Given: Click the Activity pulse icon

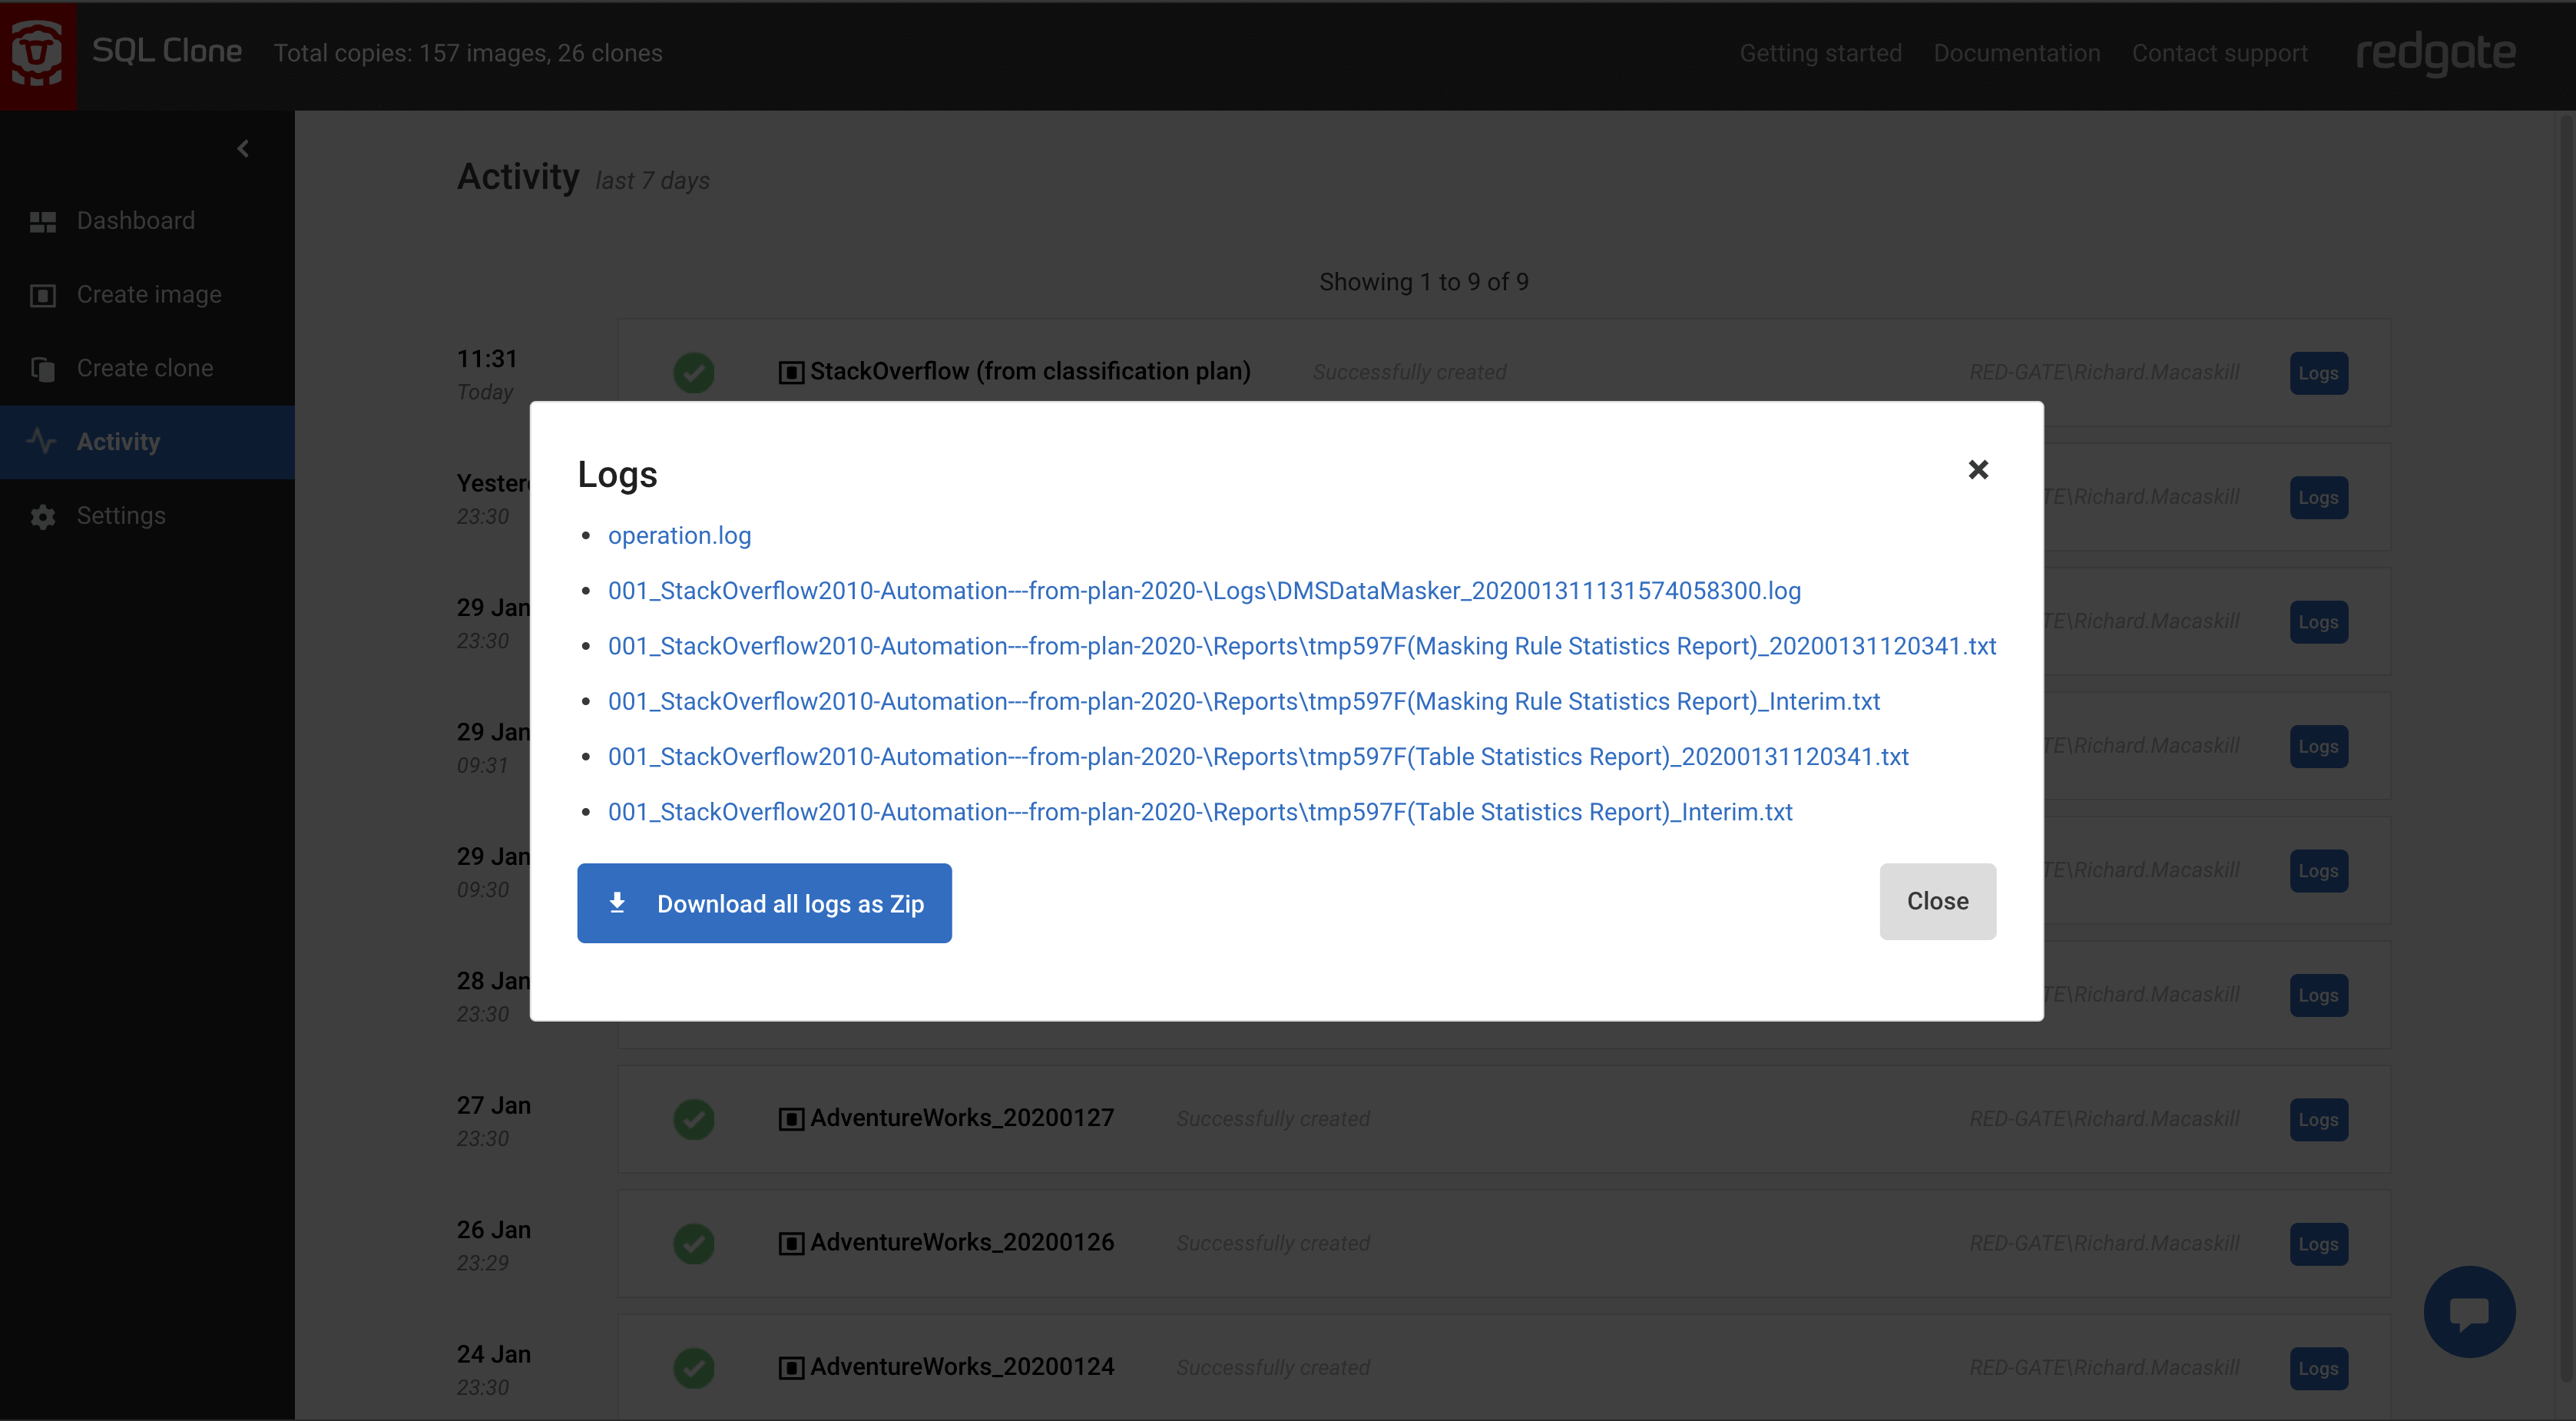Looking at the screenshot, I should pos(41,441).
